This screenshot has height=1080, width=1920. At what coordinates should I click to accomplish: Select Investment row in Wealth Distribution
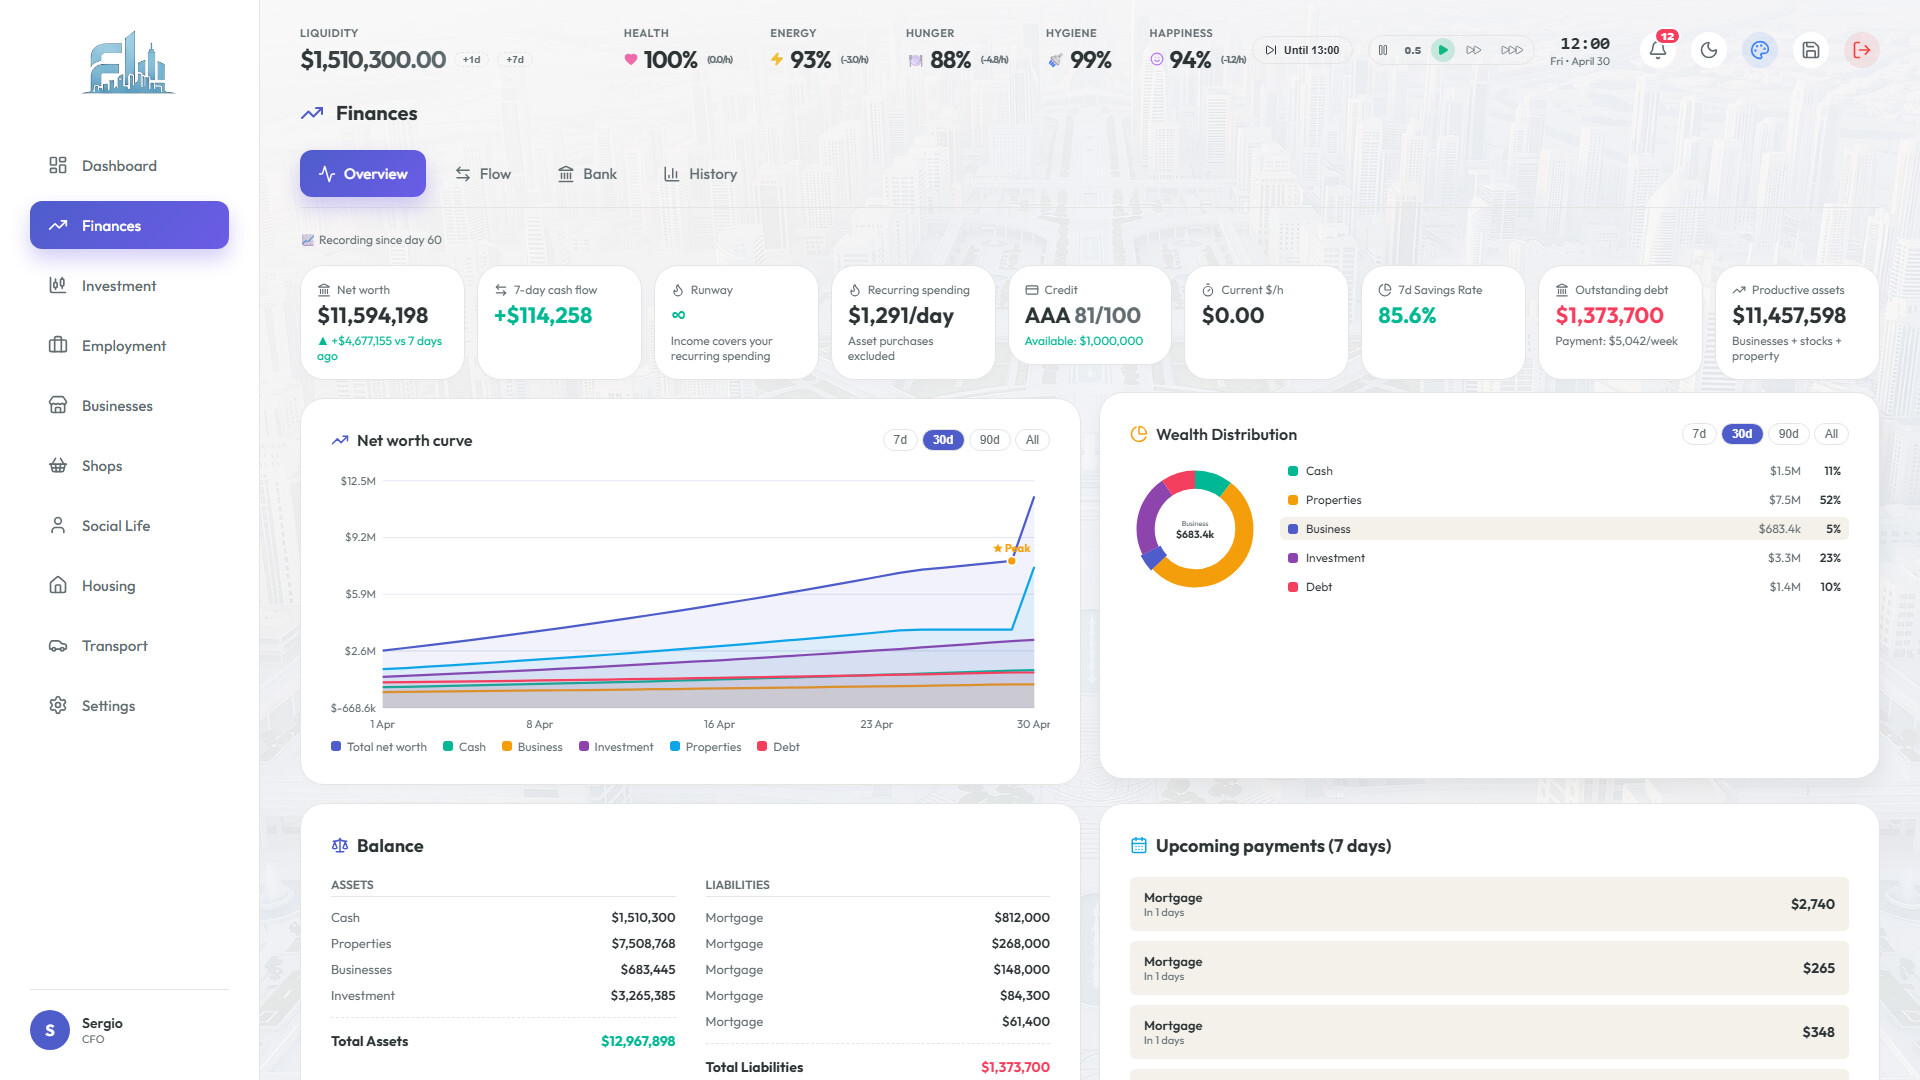pos(1564,558)
